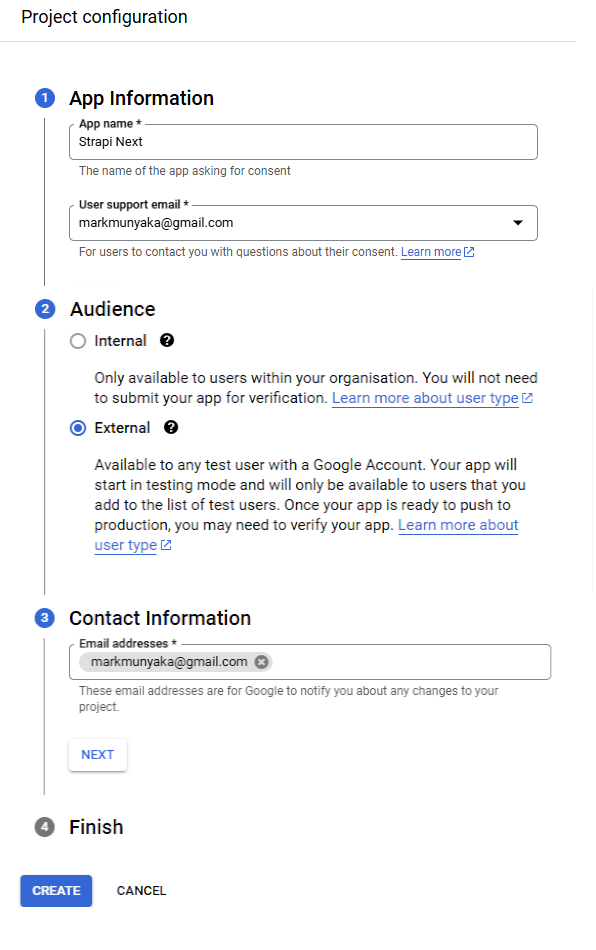This screenshot has height=950, width=596.
Task: Click step 4 Finish number icon
Action: 45,827
